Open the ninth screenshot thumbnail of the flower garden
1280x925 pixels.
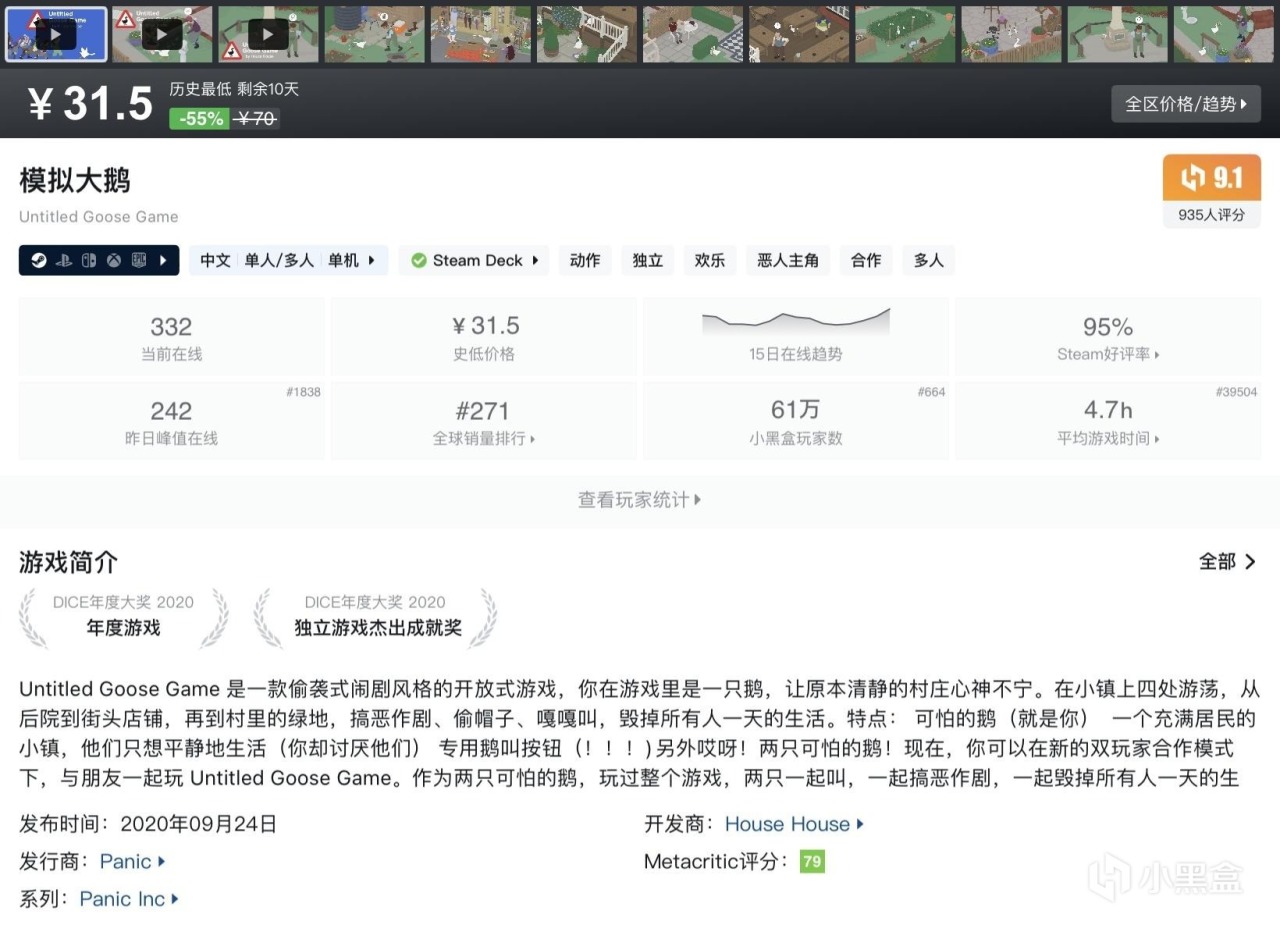click(x=905, y=35)
